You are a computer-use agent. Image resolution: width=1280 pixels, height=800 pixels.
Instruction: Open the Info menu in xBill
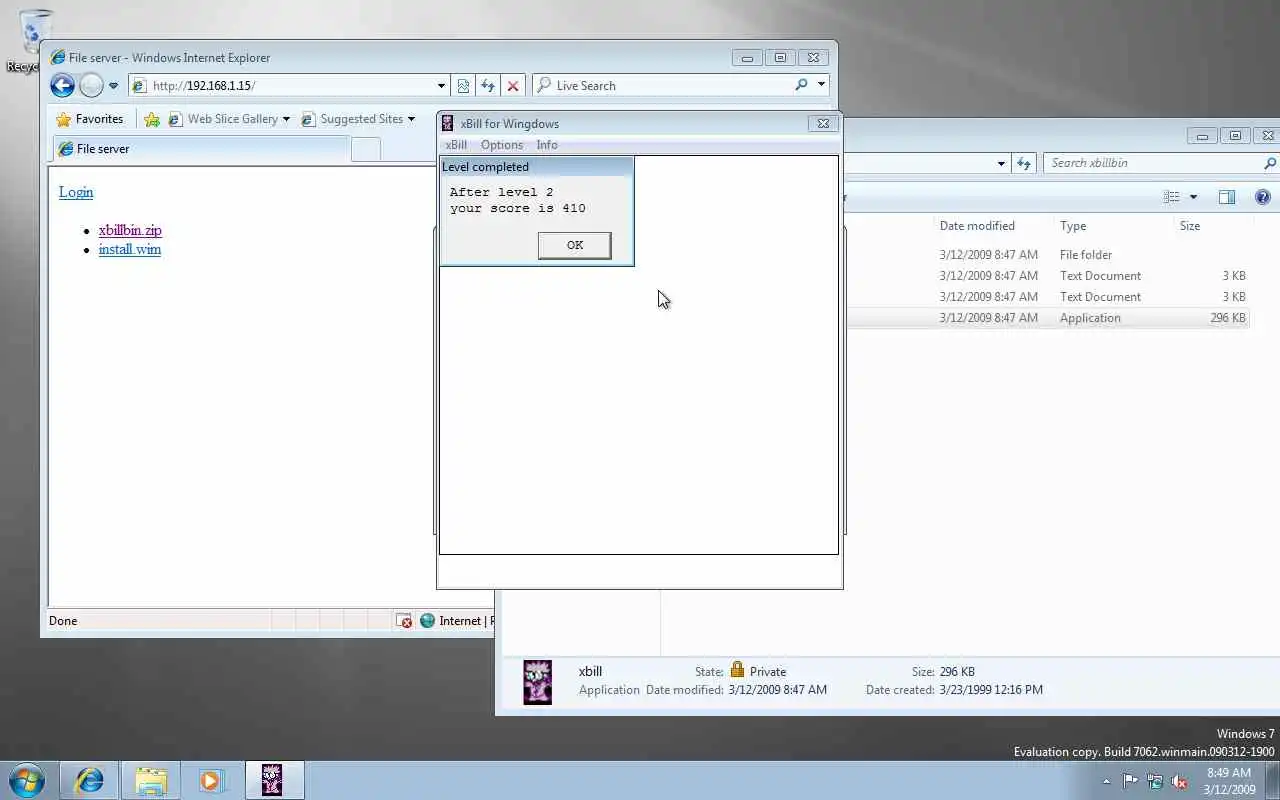[x=547, y=145]
